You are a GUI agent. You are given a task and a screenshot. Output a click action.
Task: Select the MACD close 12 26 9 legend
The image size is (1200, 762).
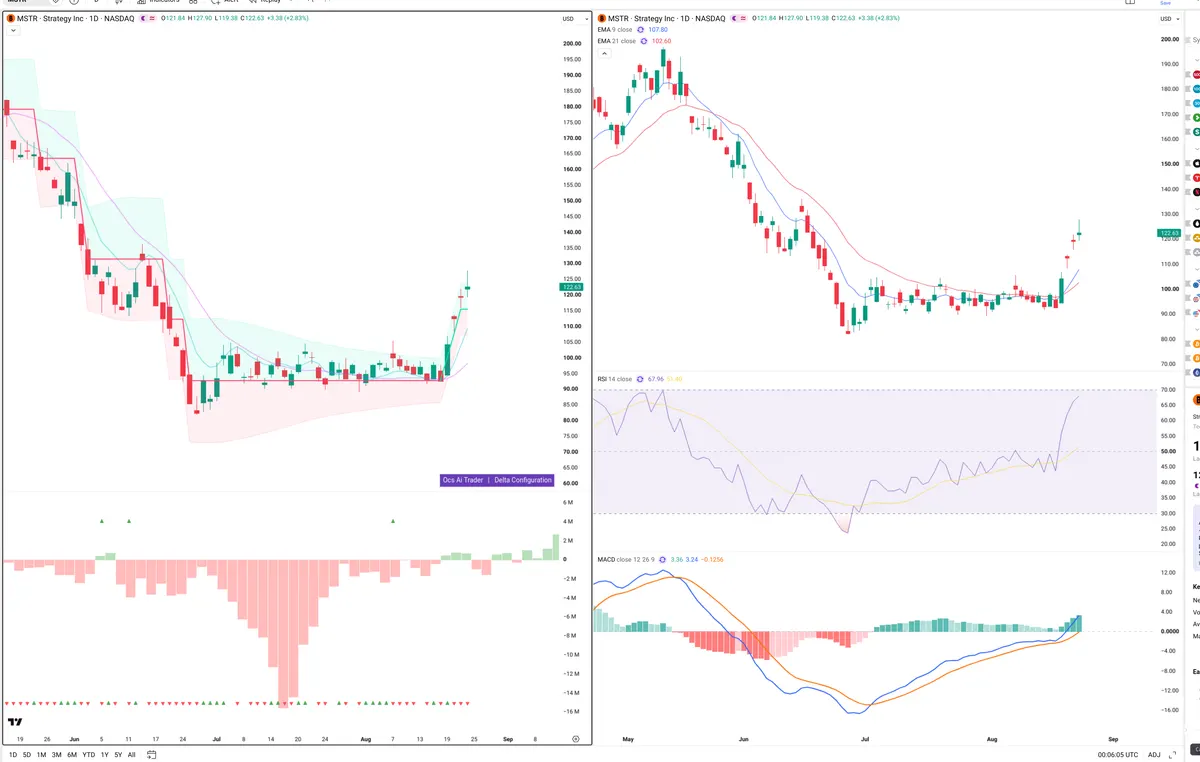[626, 559]
